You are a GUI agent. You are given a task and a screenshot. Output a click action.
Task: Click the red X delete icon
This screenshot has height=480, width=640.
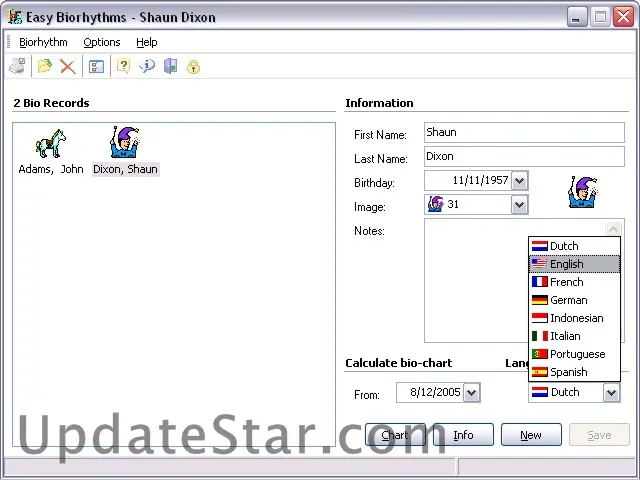[x=67, y=66]
